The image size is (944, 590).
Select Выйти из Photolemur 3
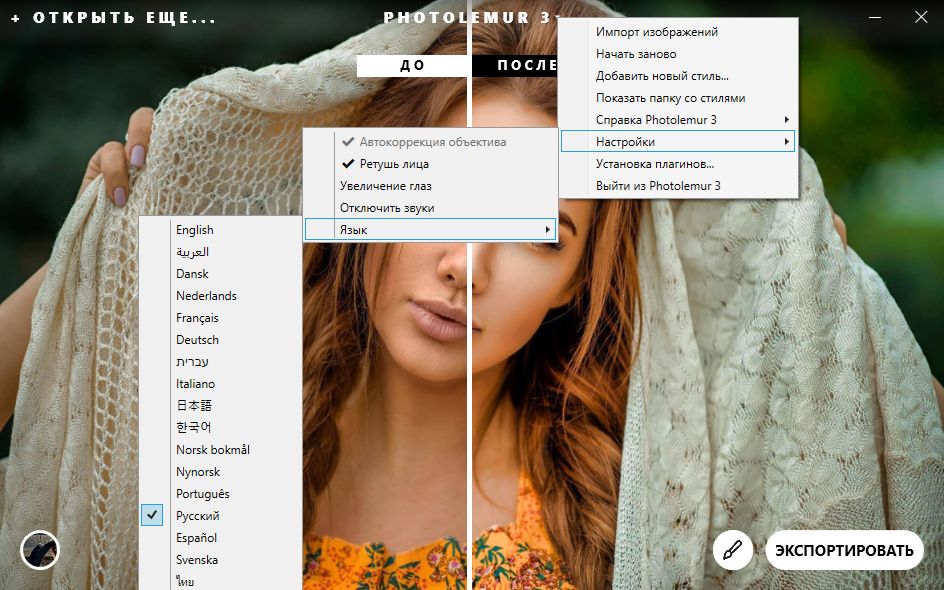click(x=678, y=185)
